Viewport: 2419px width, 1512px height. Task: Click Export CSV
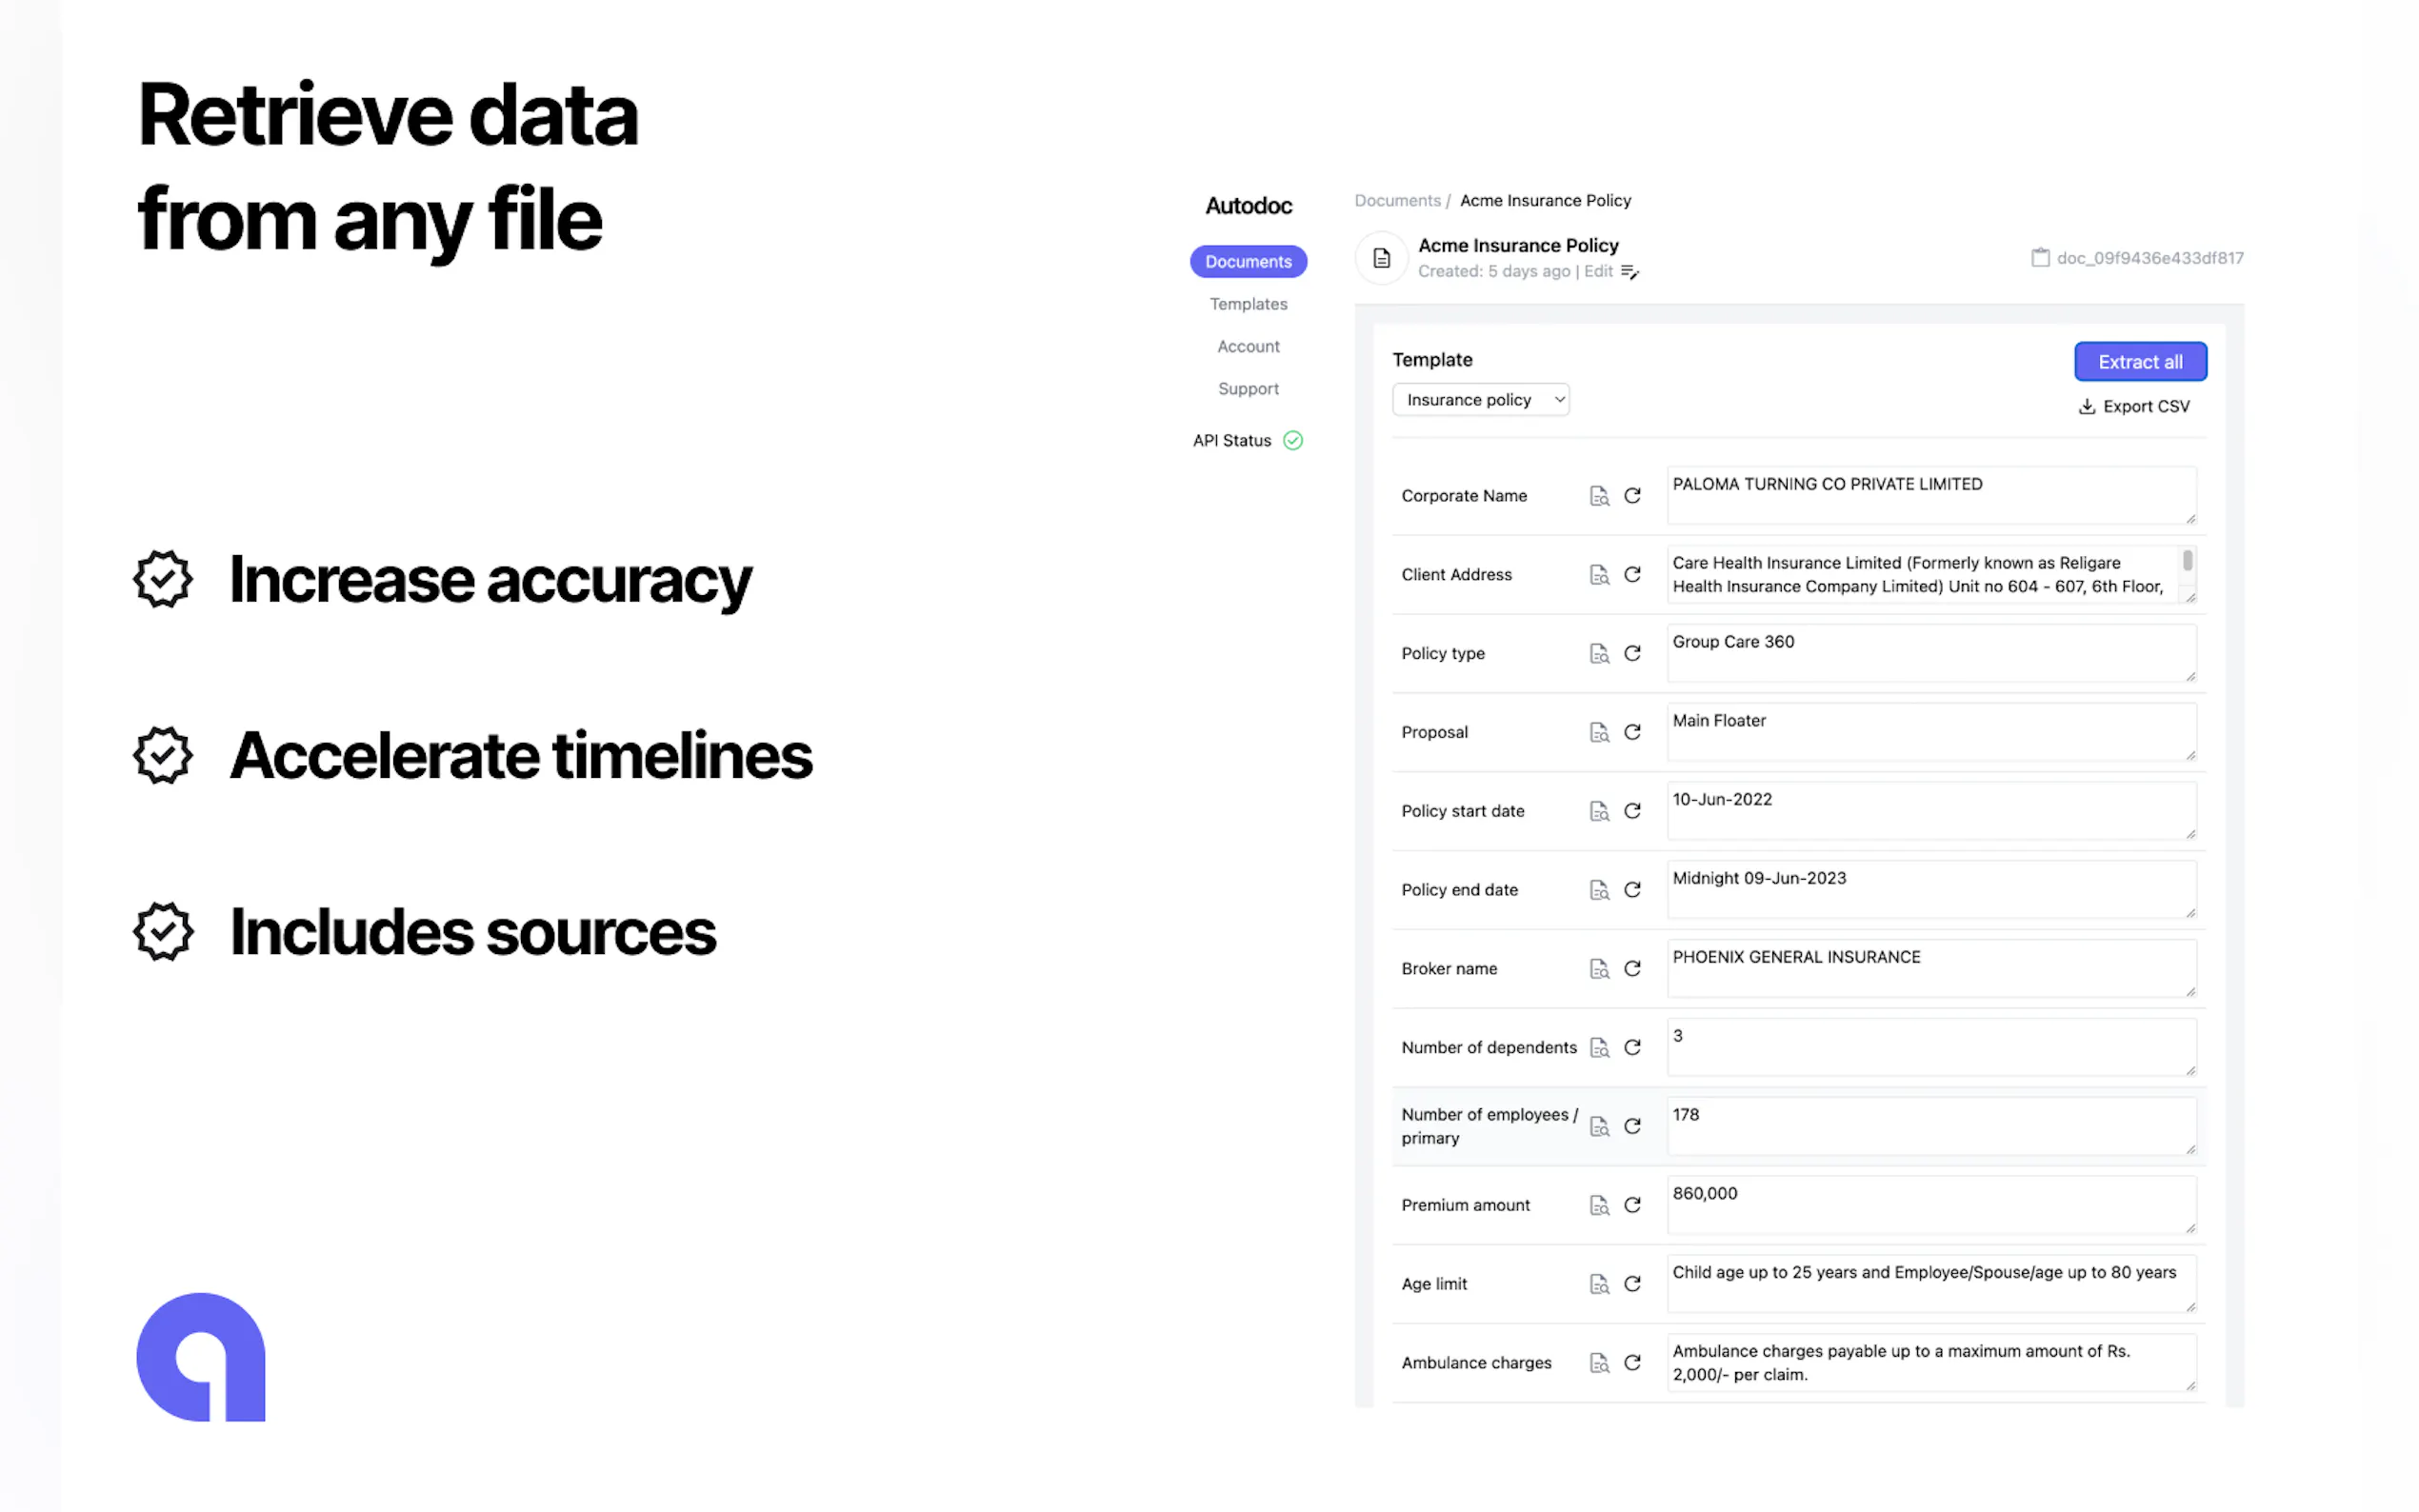point(2133,406)
